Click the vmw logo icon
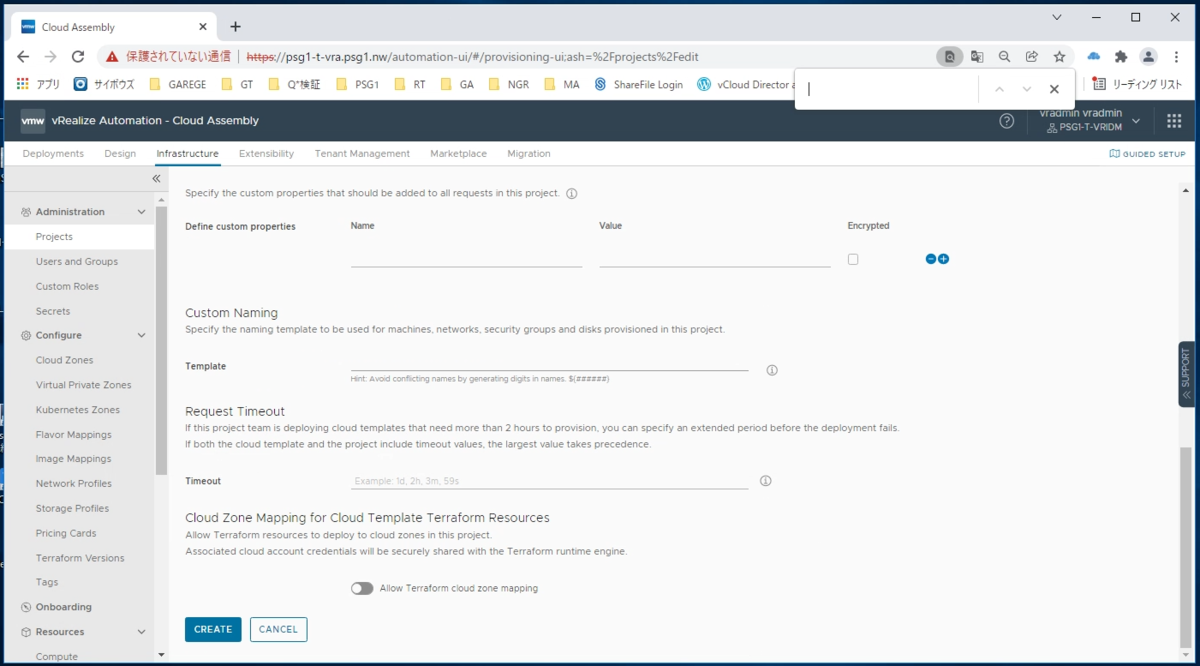This screenshot has height=666, width=1200. pos(32,121)
